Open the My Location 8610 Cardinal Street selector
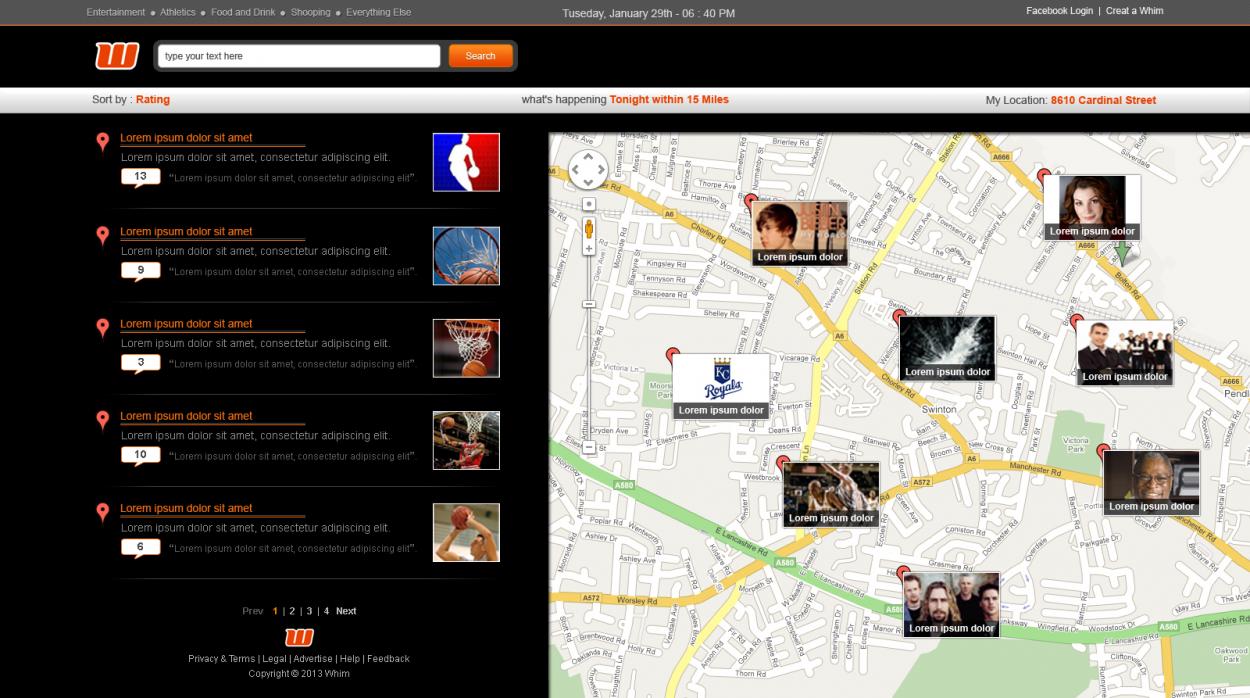 pos(1102,100)
